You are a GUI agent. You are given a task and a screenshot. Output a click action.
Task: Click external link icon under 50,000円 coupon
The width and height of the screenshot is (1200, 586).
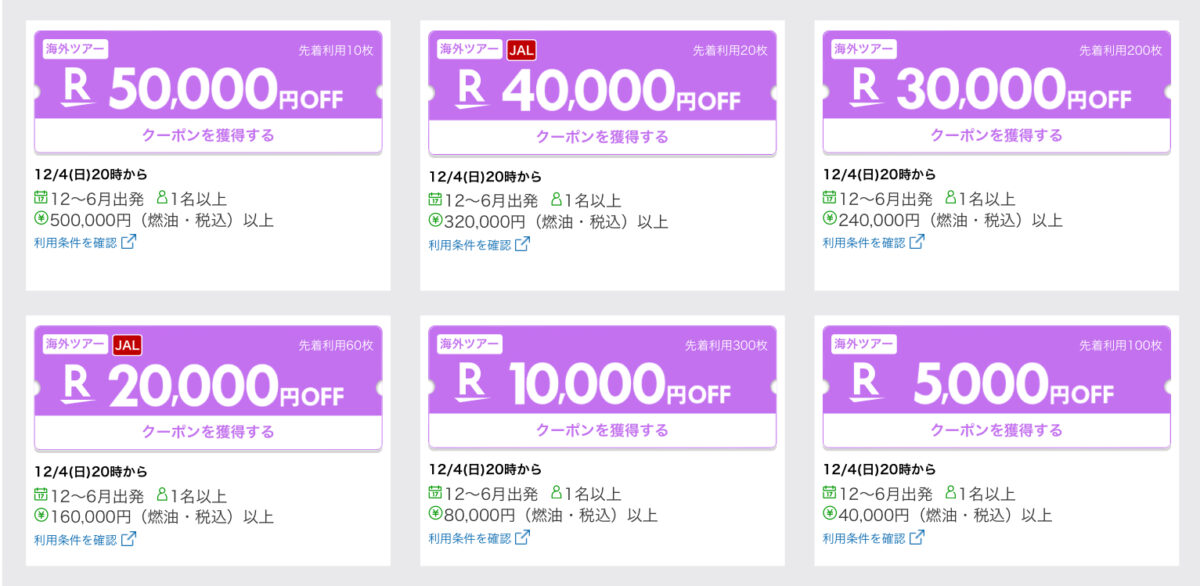click(x=128, y=242)
